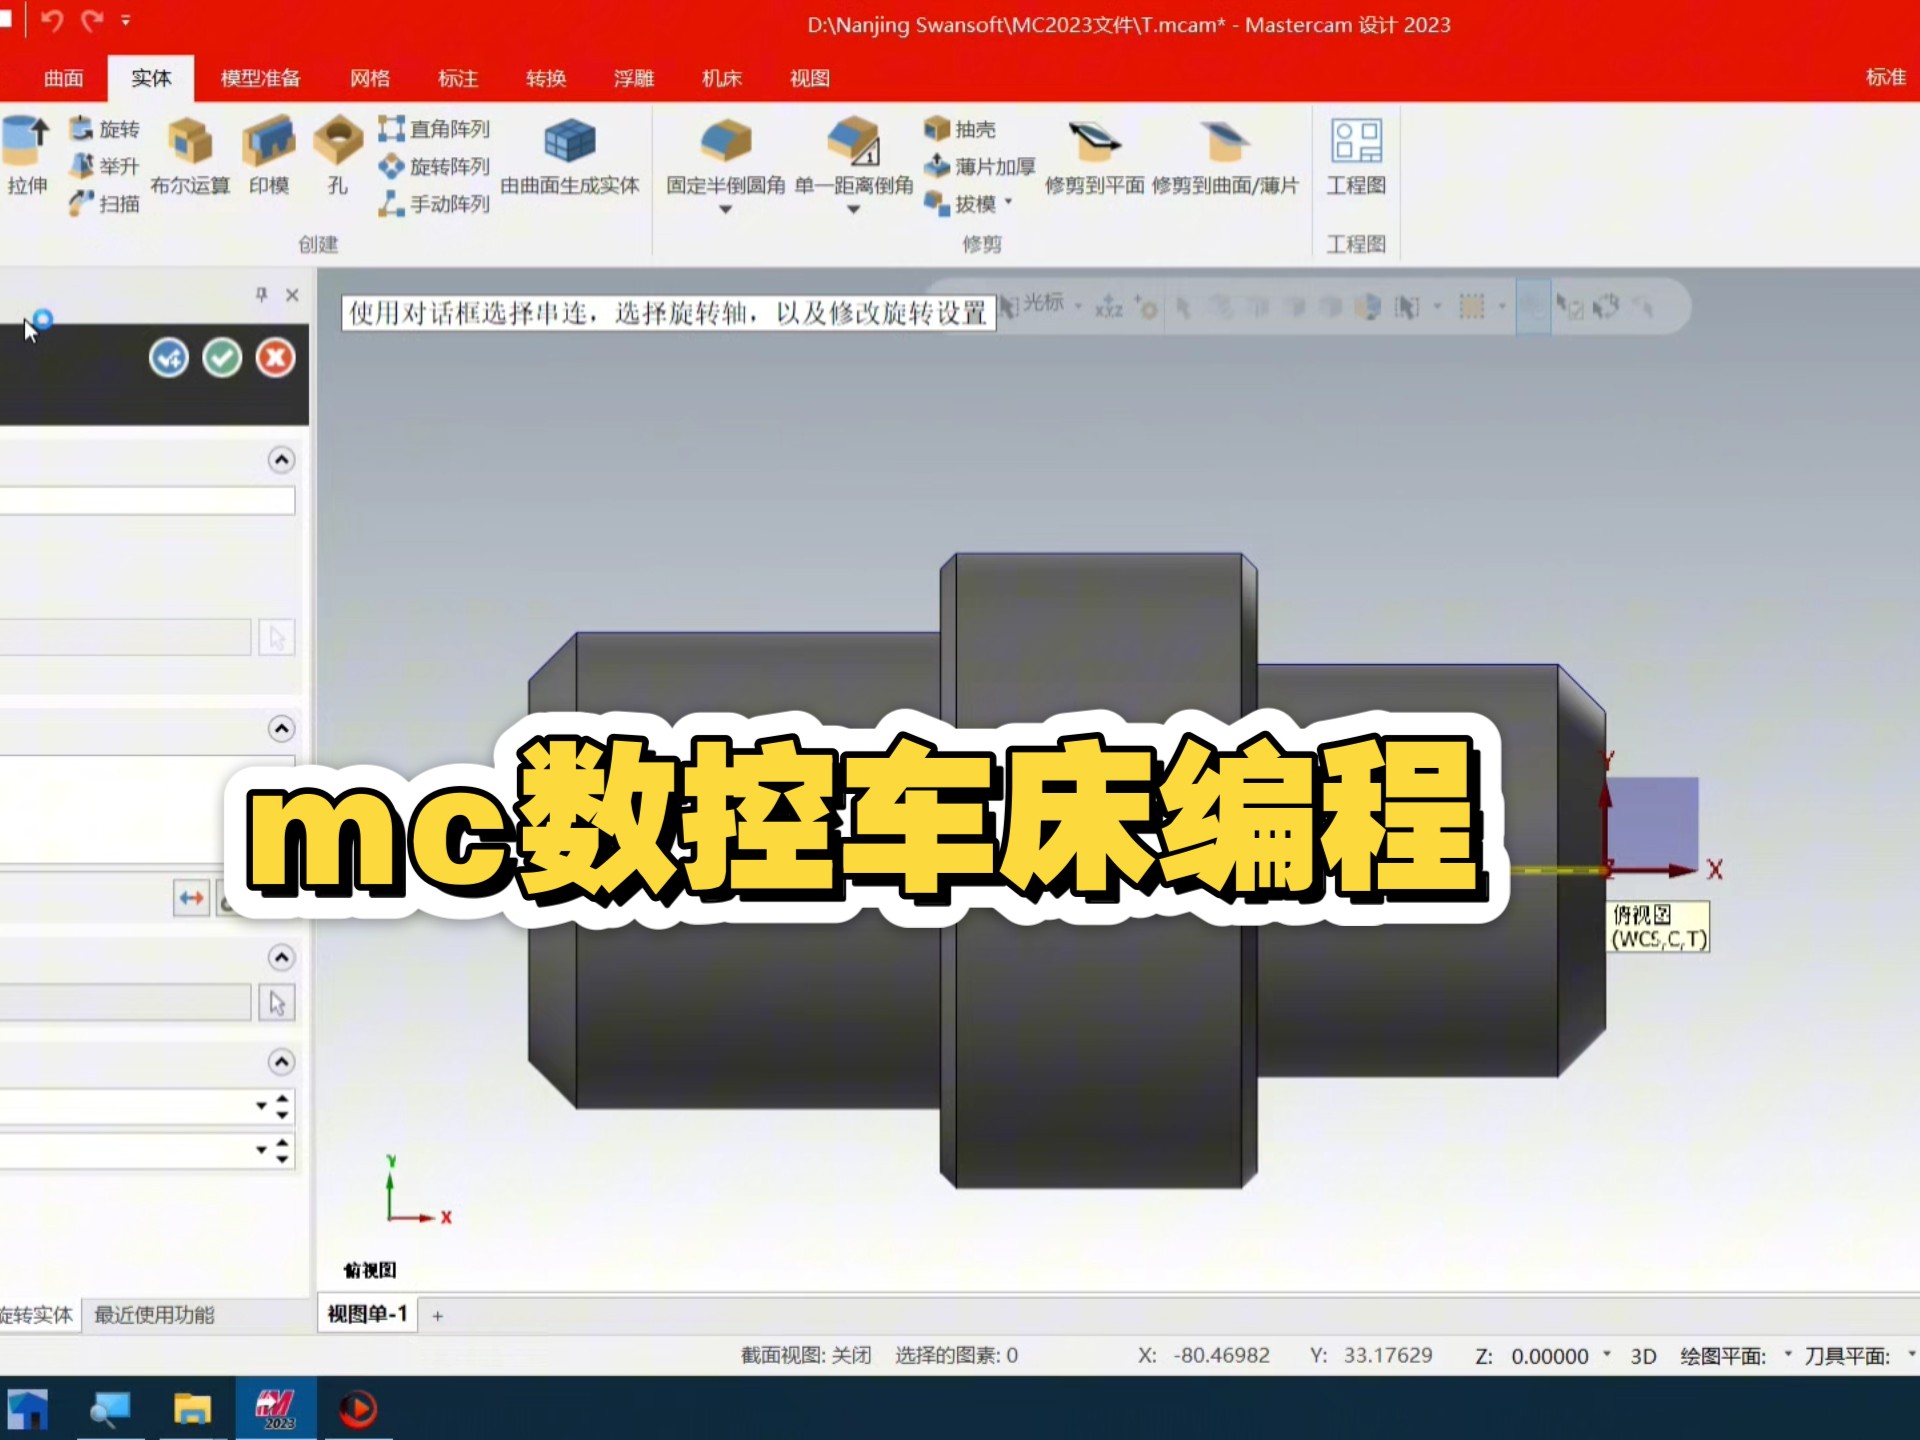
Task: Click 由曲面生成实体 tool
Action: click(569, 155)
